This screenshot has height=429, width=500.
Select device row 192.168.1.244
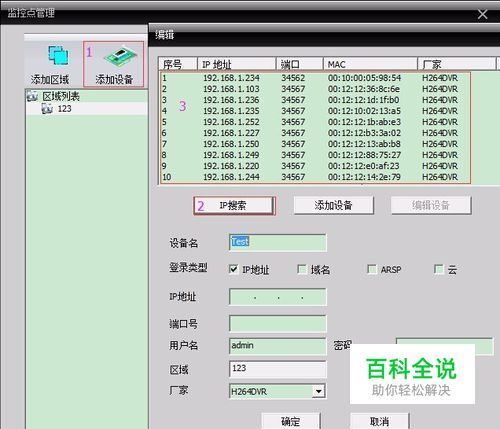315,177
